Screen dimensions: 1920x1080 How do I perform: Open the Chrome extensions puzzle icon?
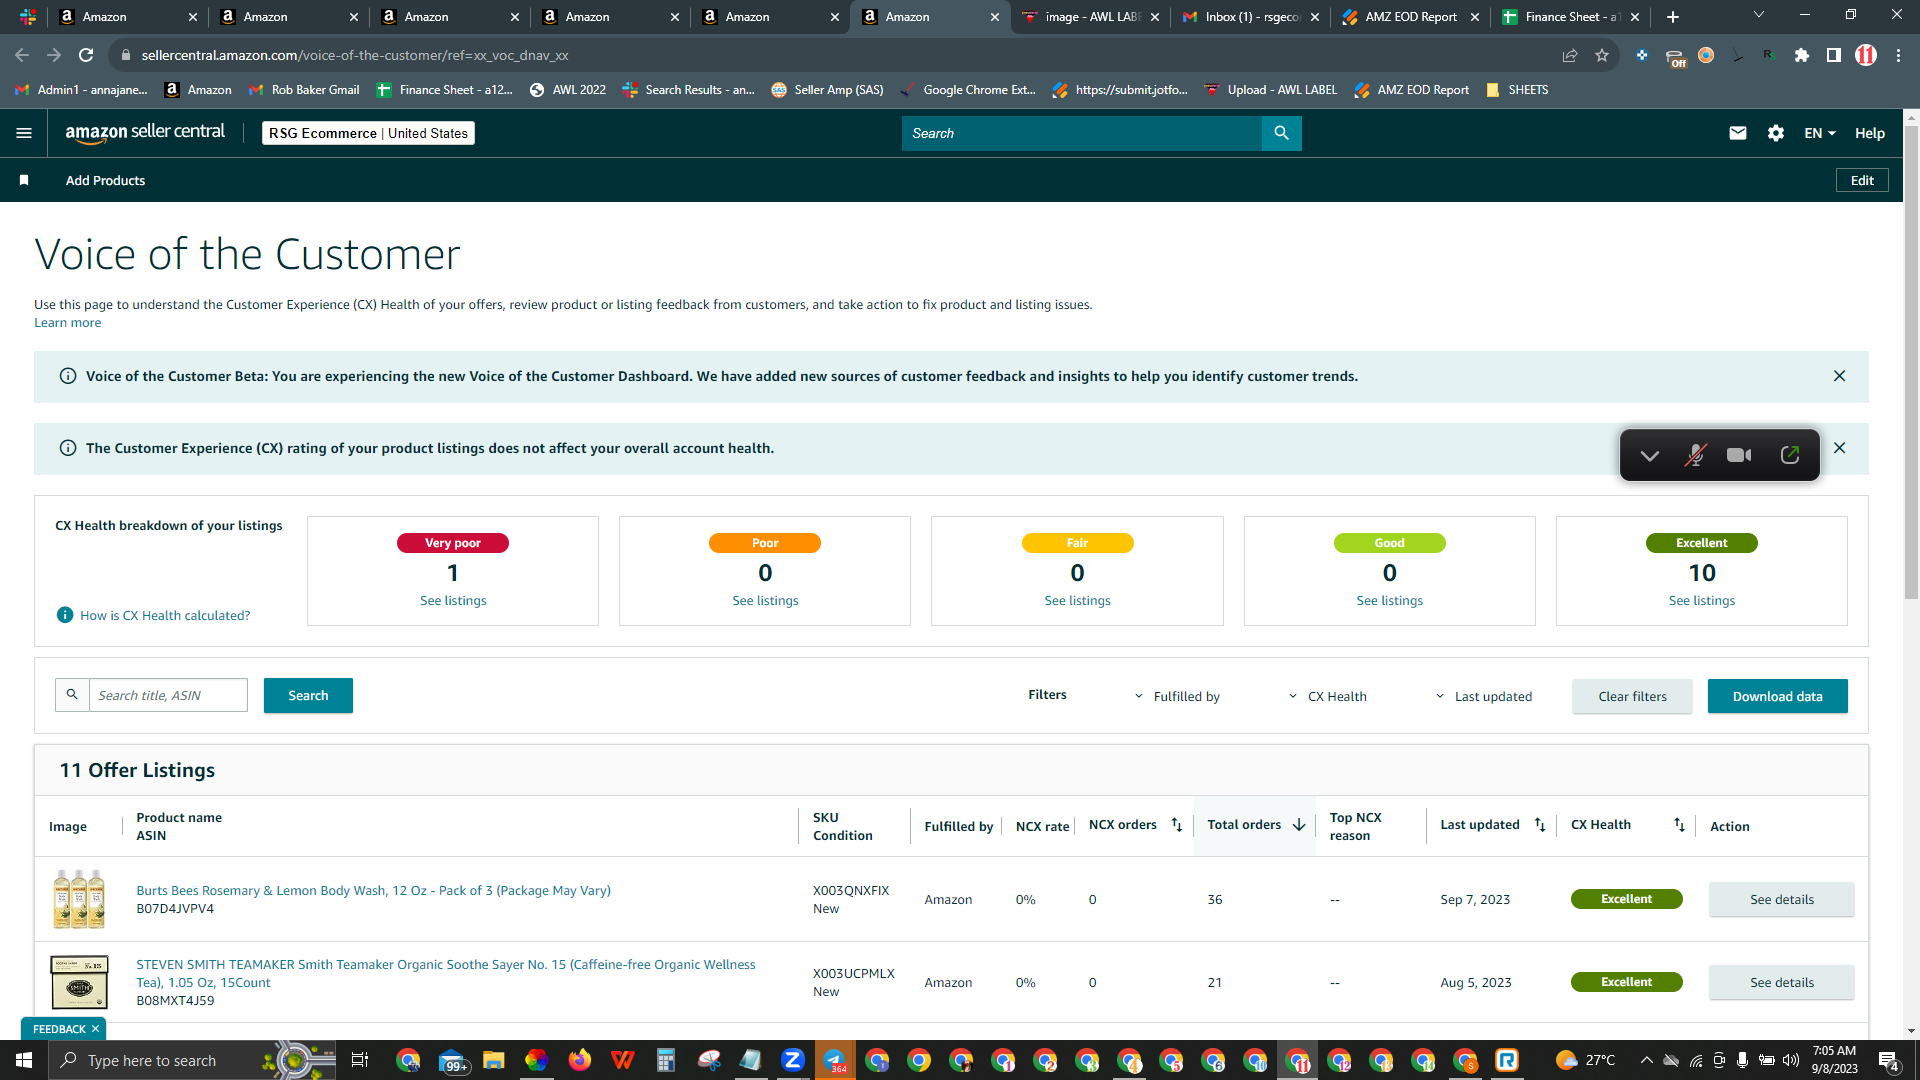1802,55
